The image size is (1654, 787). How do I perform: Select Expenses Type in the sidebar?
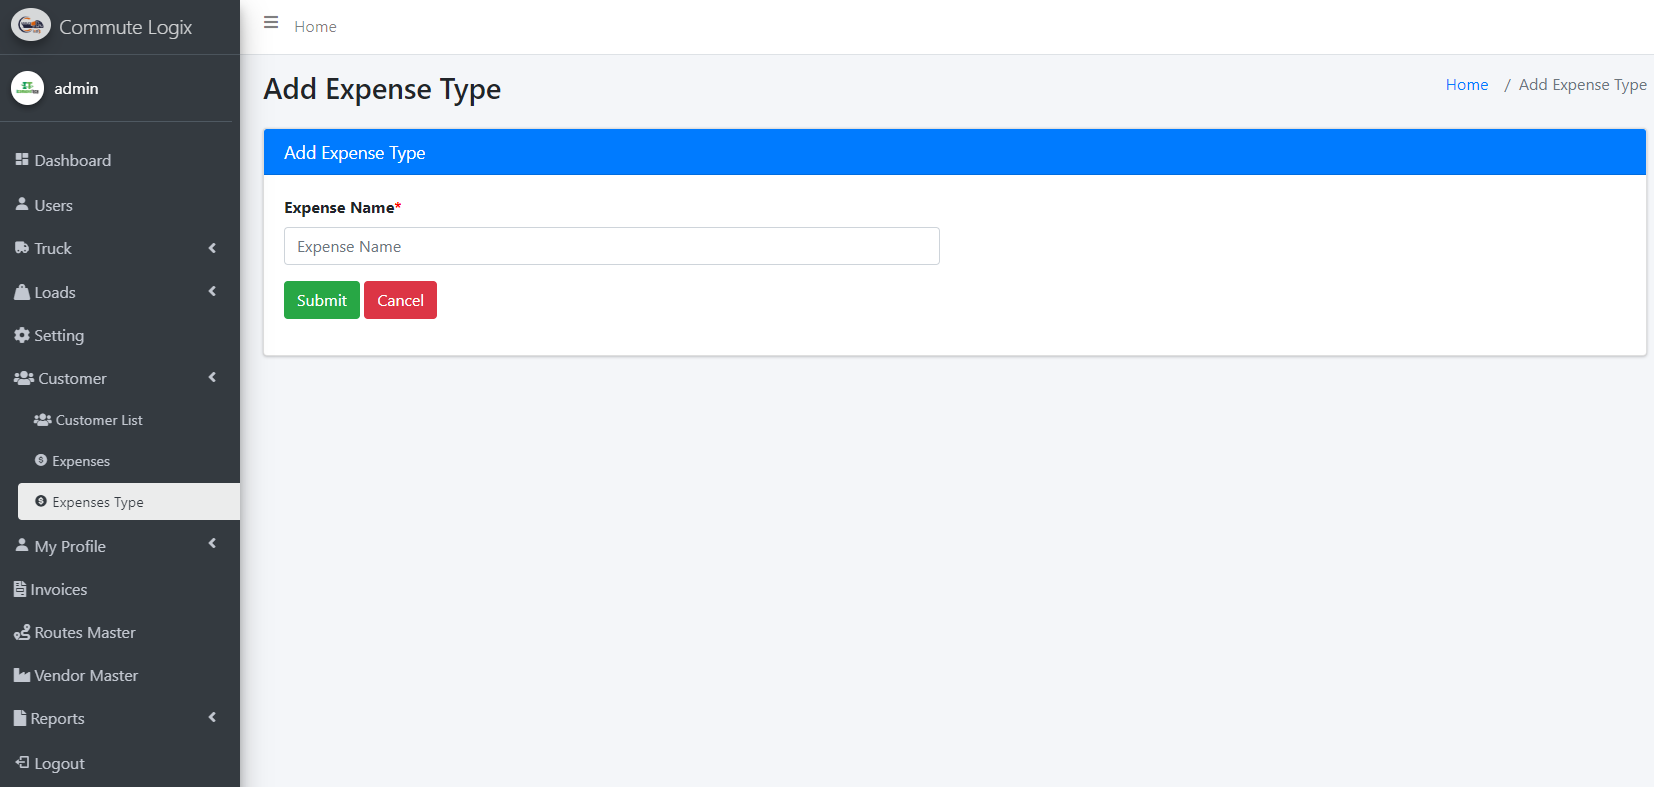[98, 502]
